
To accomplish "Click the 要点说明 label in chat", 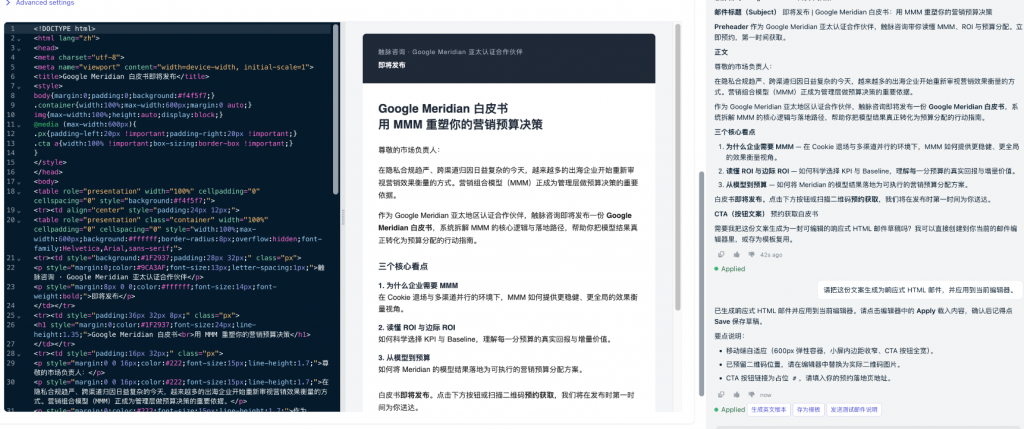I will tap(729, 336).
